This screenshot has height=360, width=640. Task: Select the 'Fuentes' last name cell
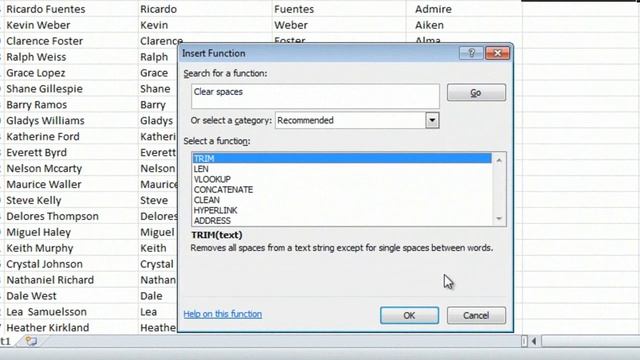339,9
